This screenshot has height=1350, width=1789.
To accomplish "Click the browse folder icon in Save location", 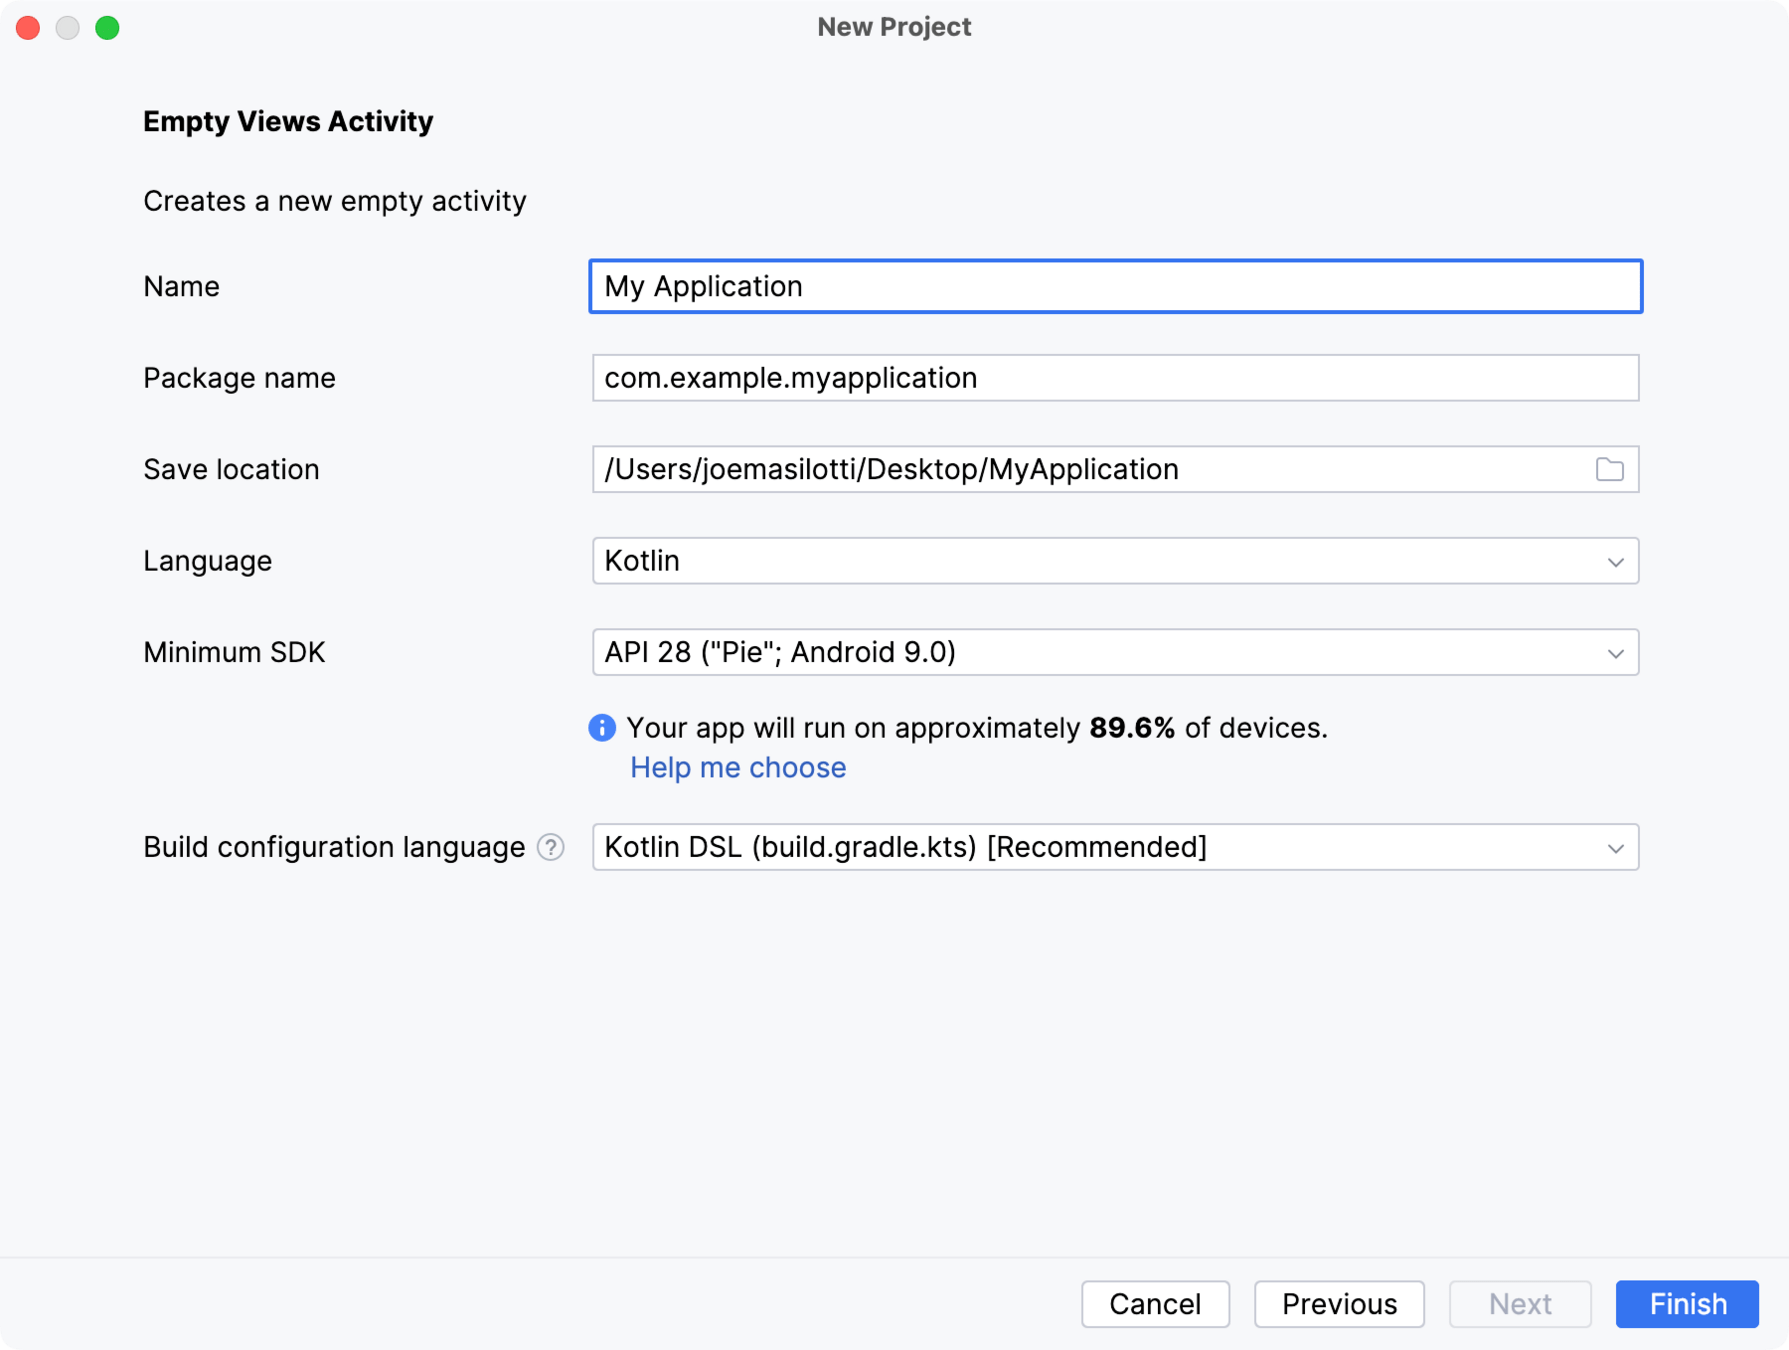I will 1609,469.
